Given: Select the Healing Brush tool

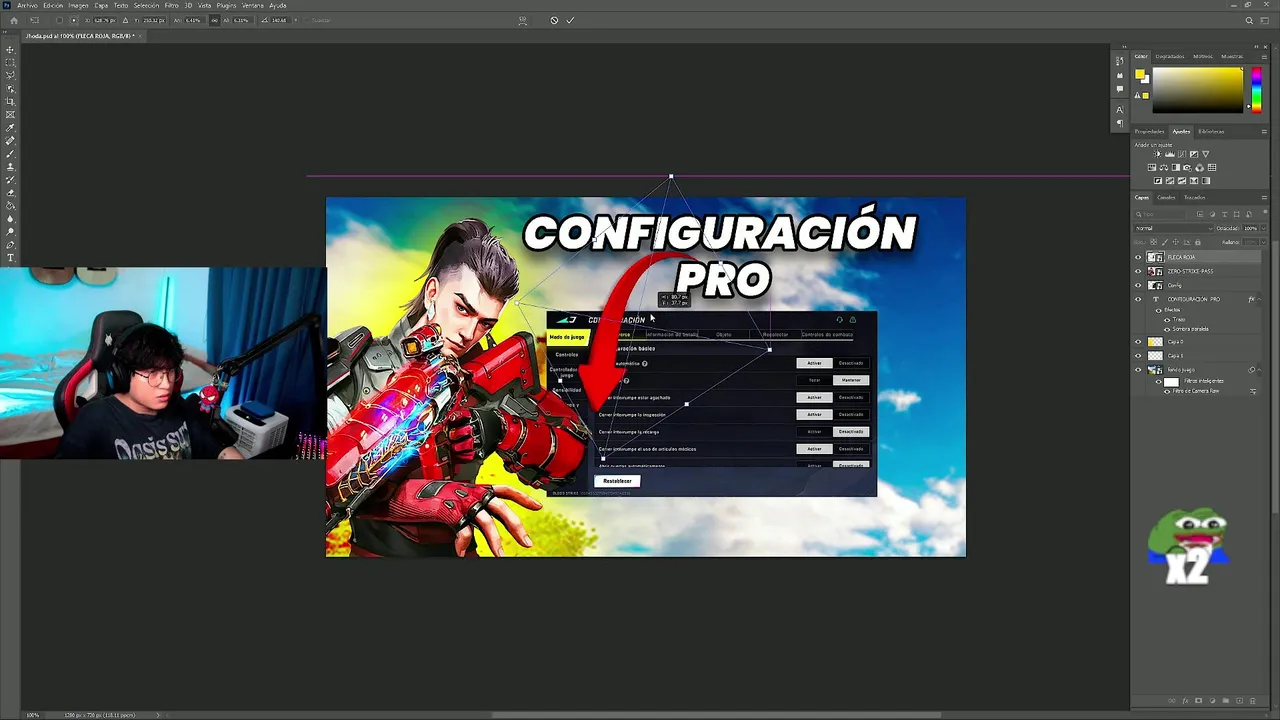Looking at the screenshot, I should (x=11, y=140).
